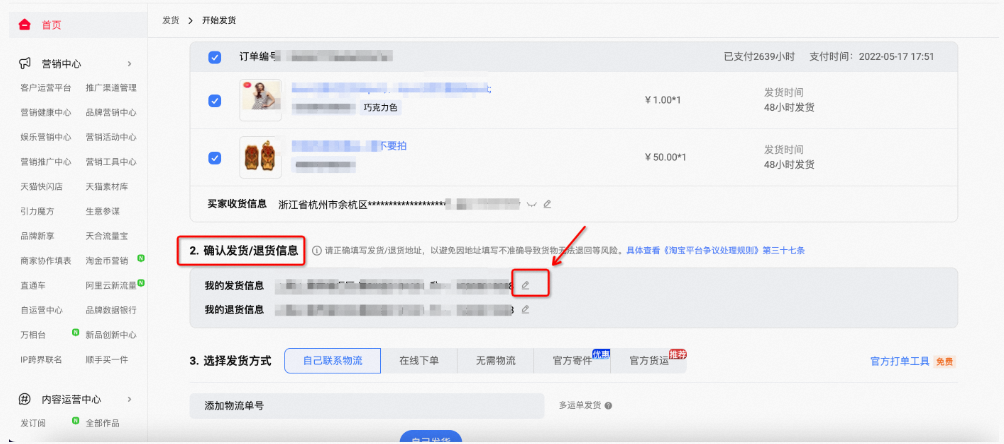Expand the 内容运营中心 section chevron
Viewport: 1004px width, 444px height.
[x=129, y=399]
